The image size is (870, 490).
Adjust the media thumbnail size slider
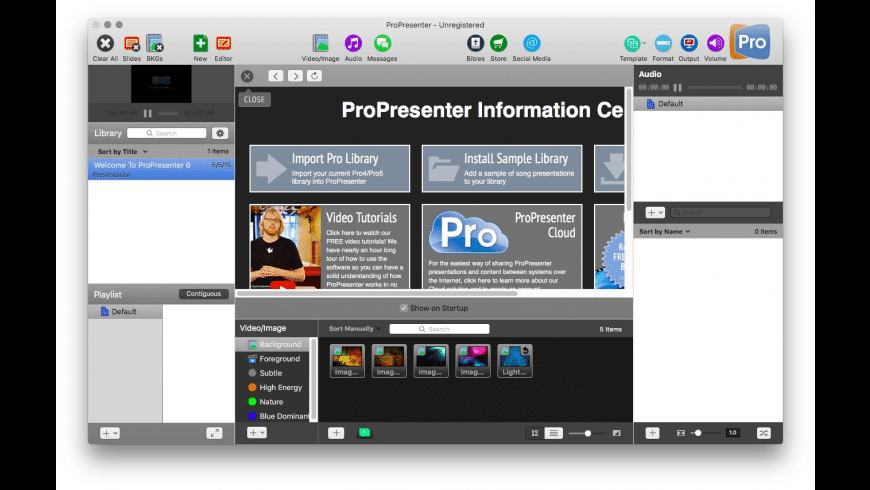(587, 433)
